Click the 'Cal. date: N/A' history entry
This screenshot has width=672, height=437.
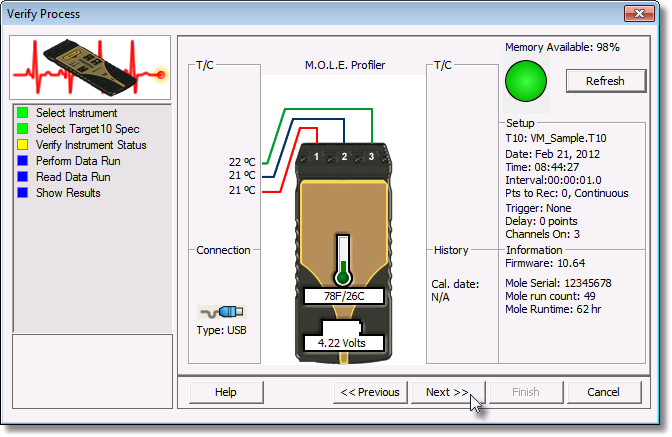click(x=455, y=290)
